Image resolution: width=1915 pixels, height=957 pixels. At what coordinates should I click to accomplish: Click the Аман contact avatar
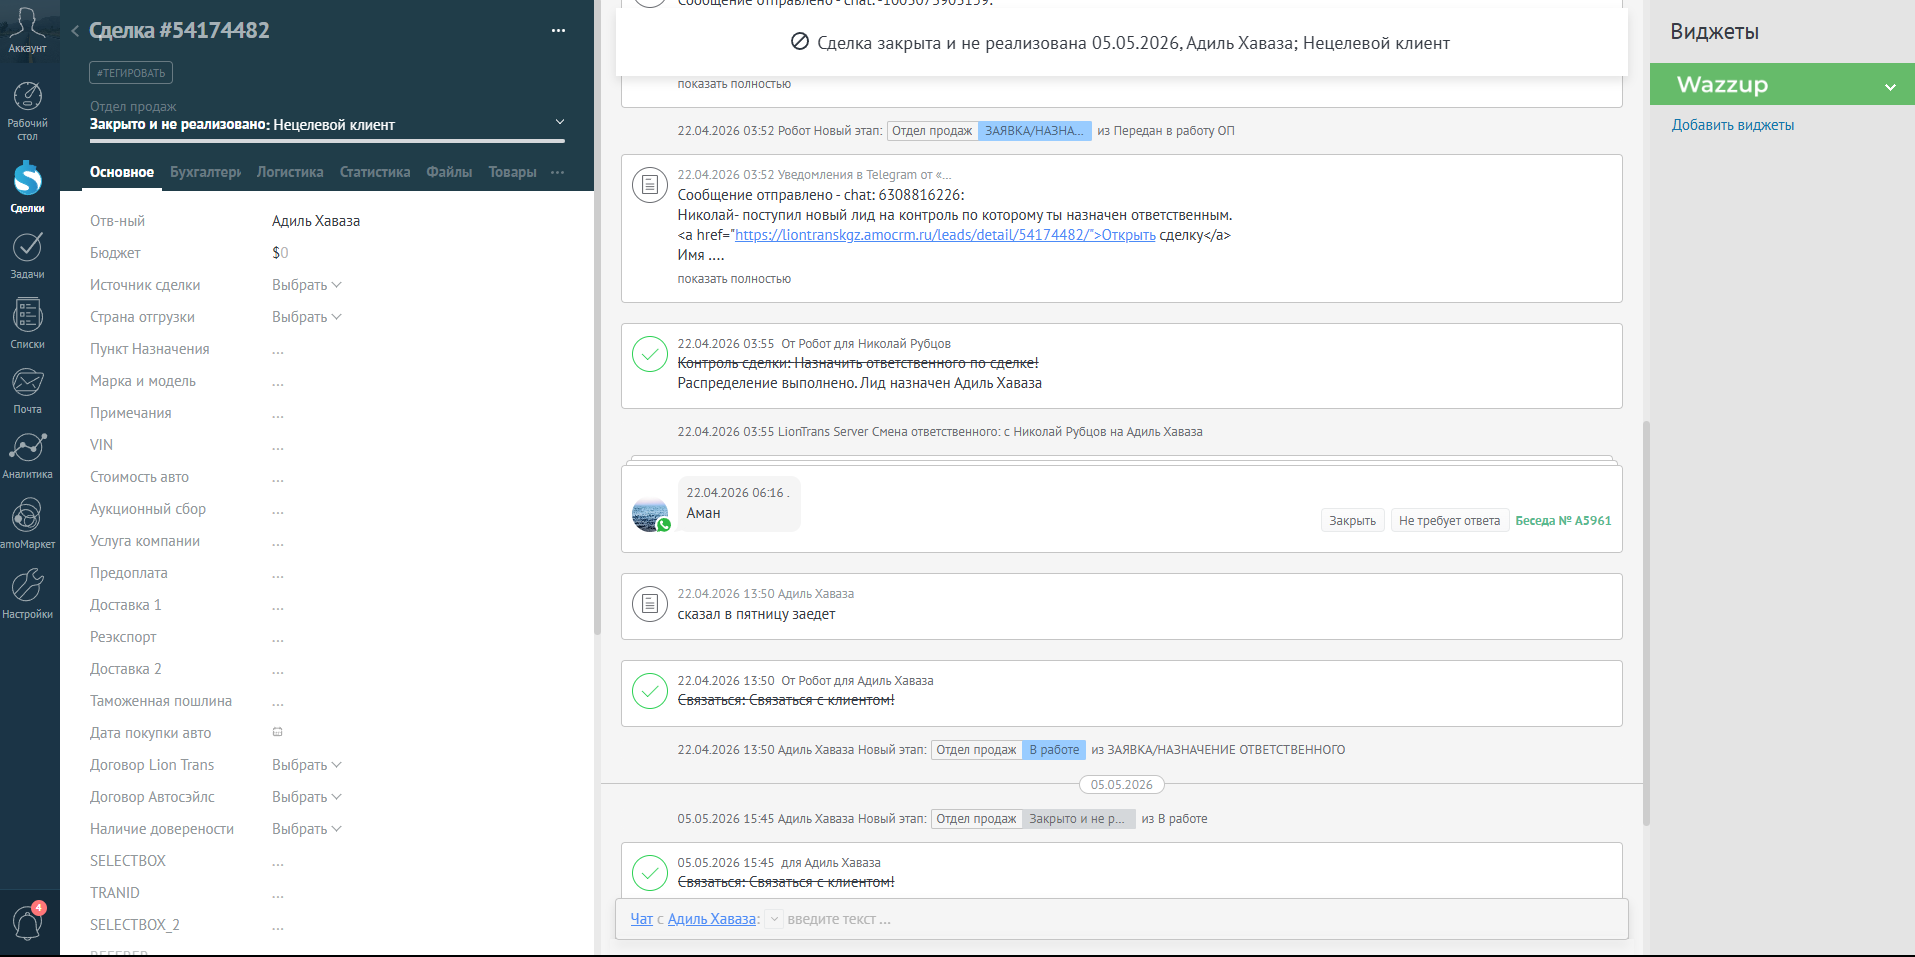pyautogui.click(x=650, y=514)
